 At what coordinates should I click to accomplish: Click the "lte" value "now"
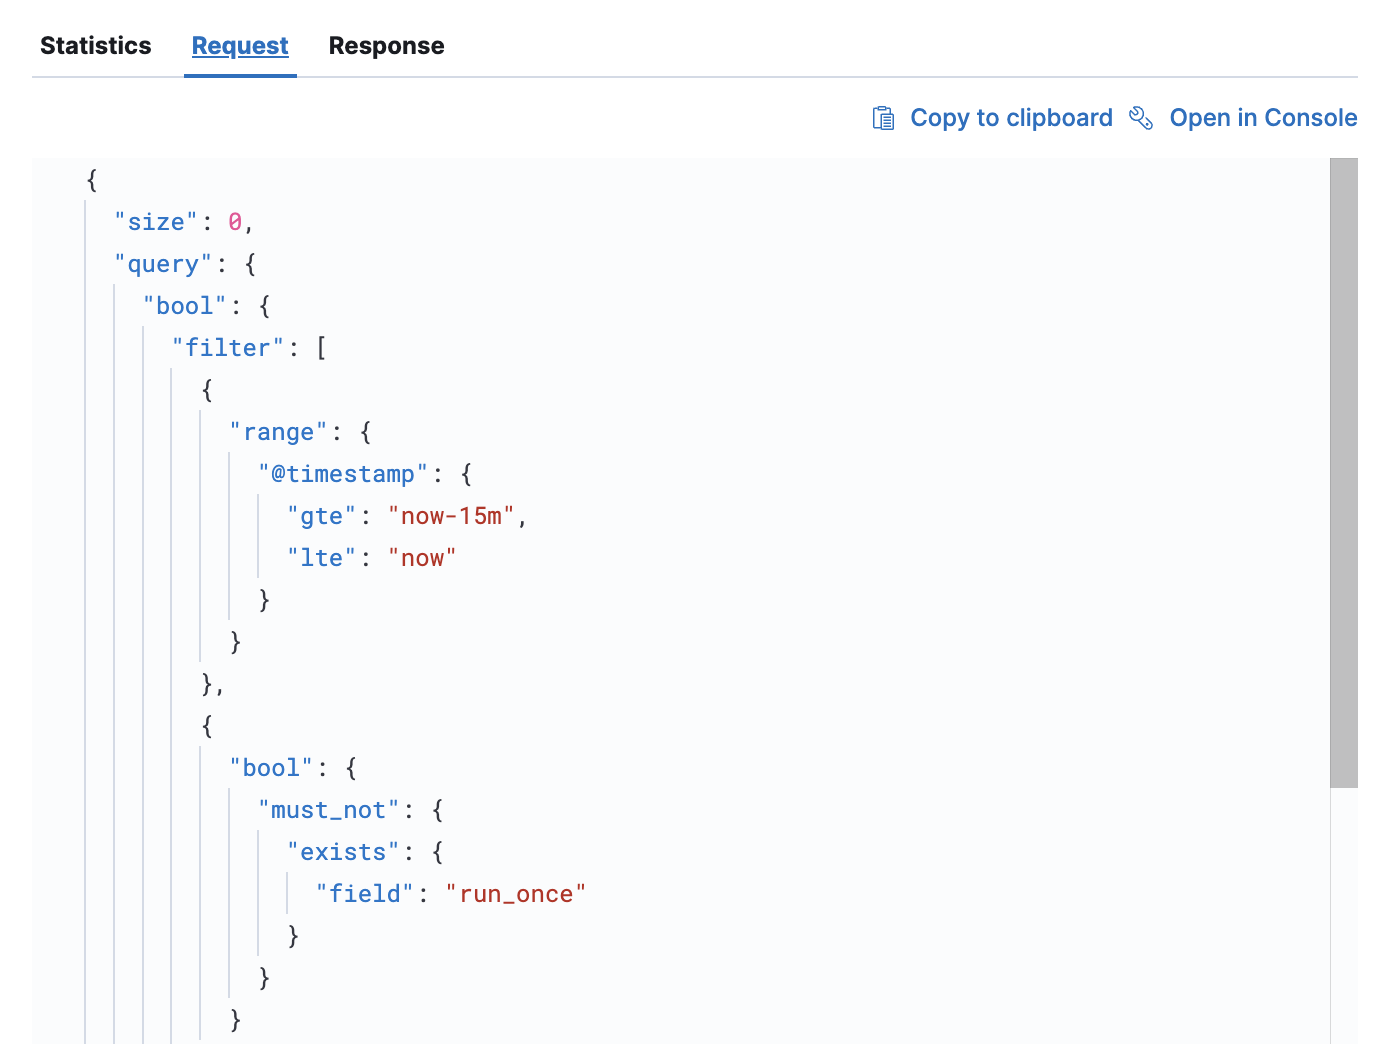point(422,557)
